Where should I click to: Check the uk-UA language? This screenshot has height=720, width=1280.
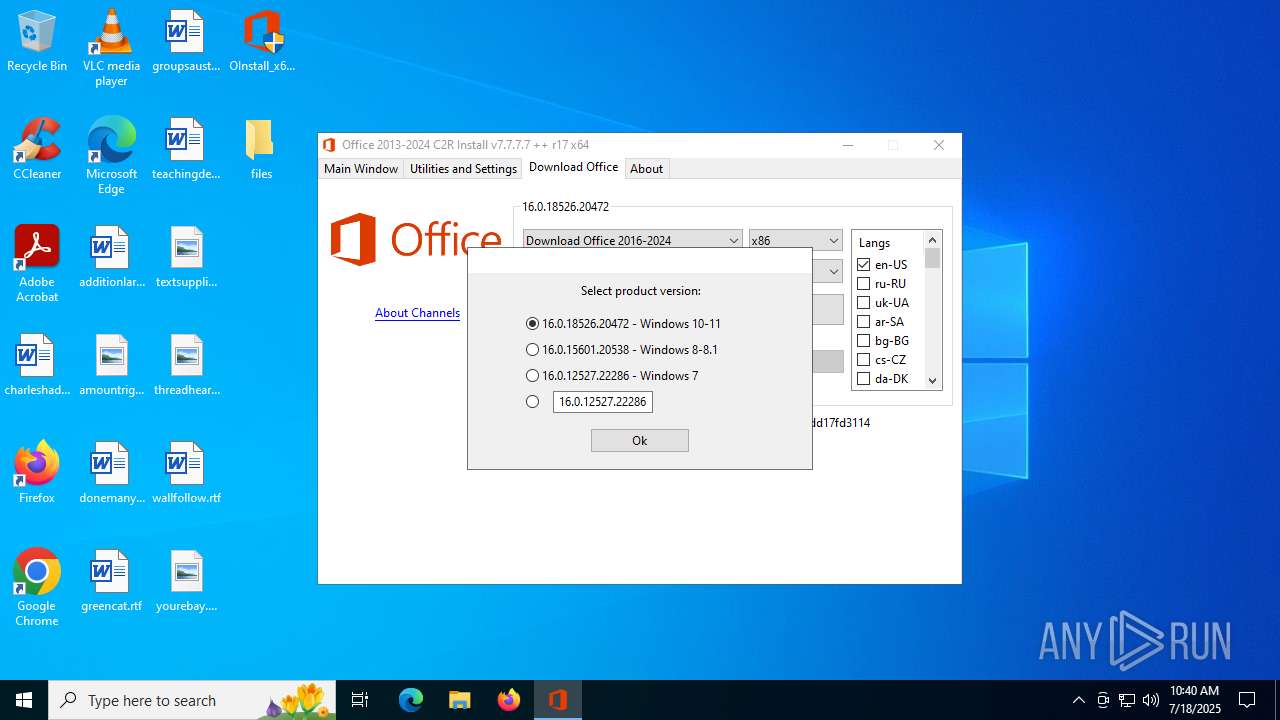coord(864,303)
